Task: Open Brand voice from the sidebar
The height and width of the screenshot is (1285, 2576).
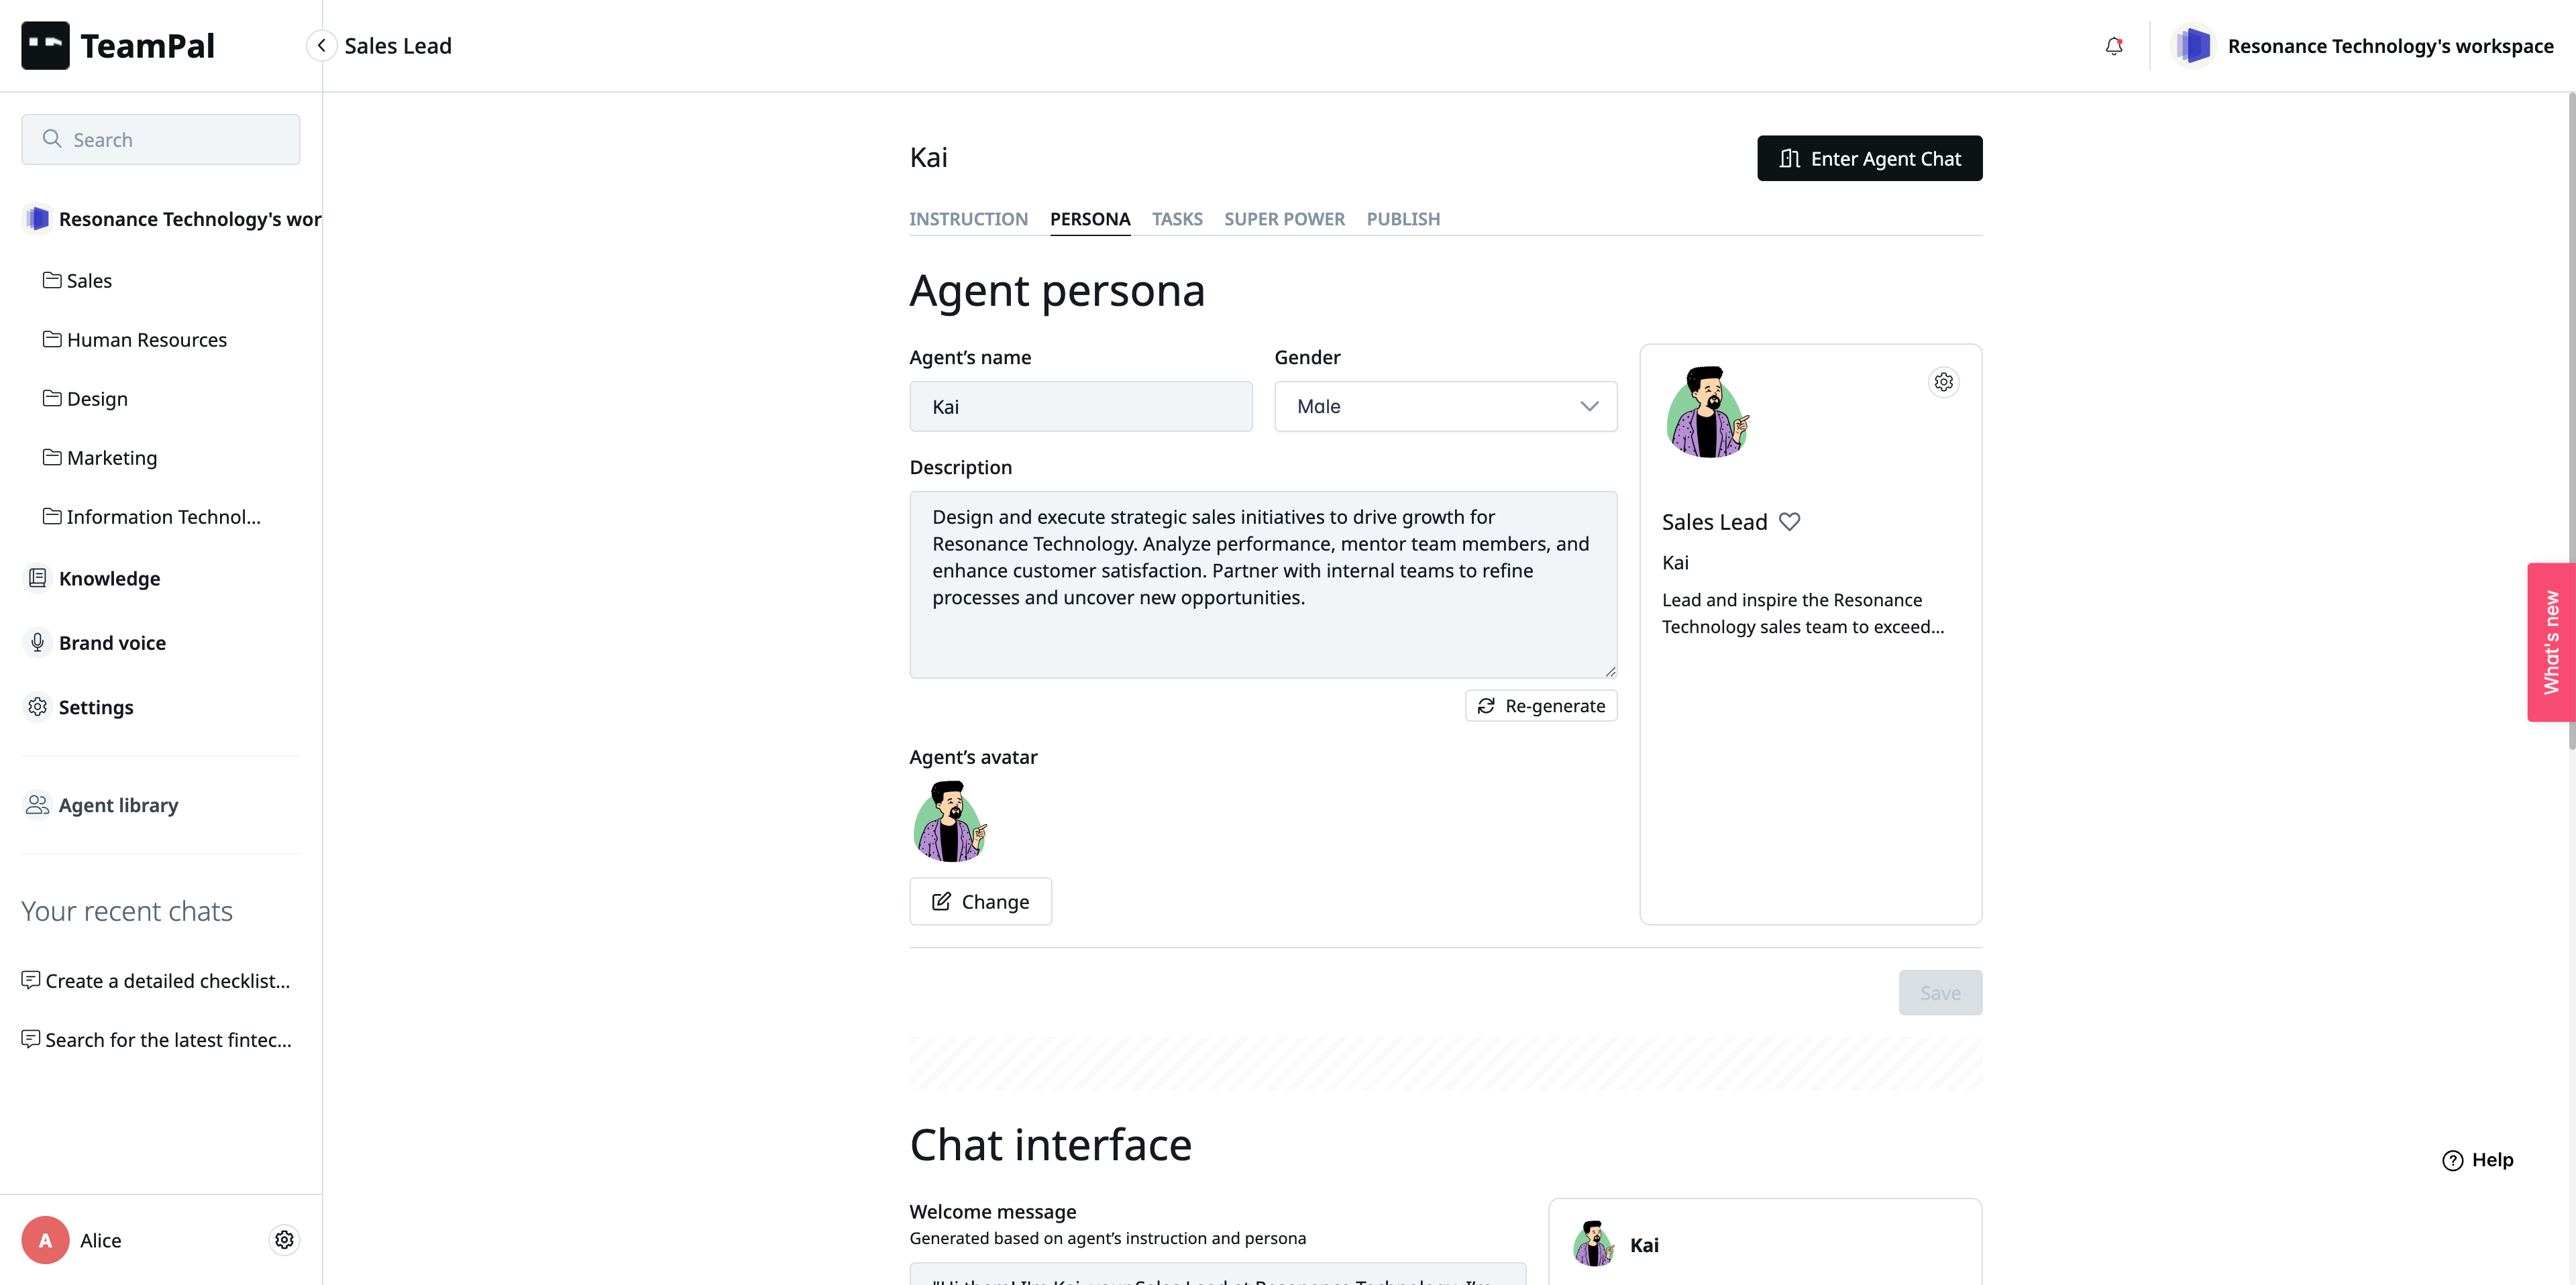Action: click(x=112, y=643)
